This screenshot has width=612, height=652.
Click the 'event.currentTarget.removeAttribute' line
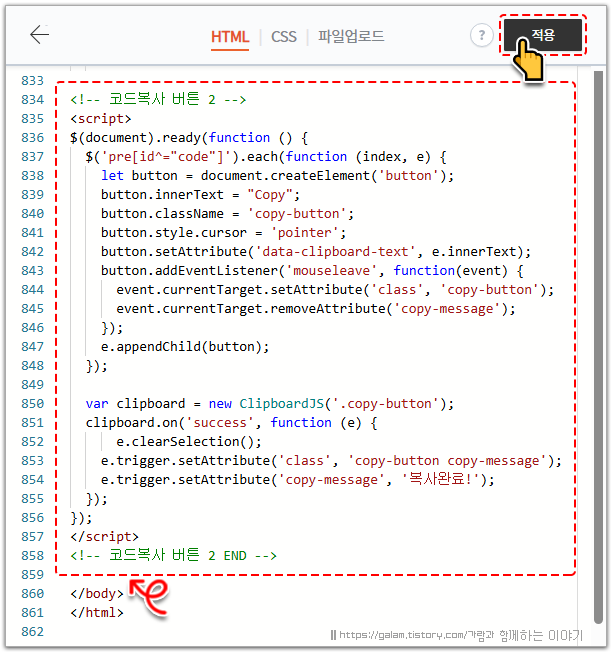316,309
